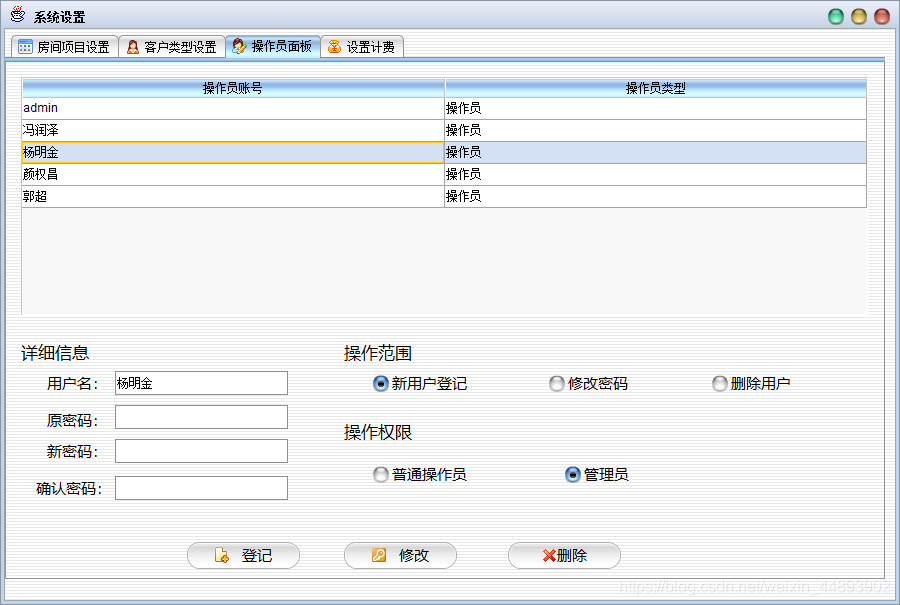900x605 pixels.
Task: Choose the 修改密码 radio option
Action: [588, 383]
